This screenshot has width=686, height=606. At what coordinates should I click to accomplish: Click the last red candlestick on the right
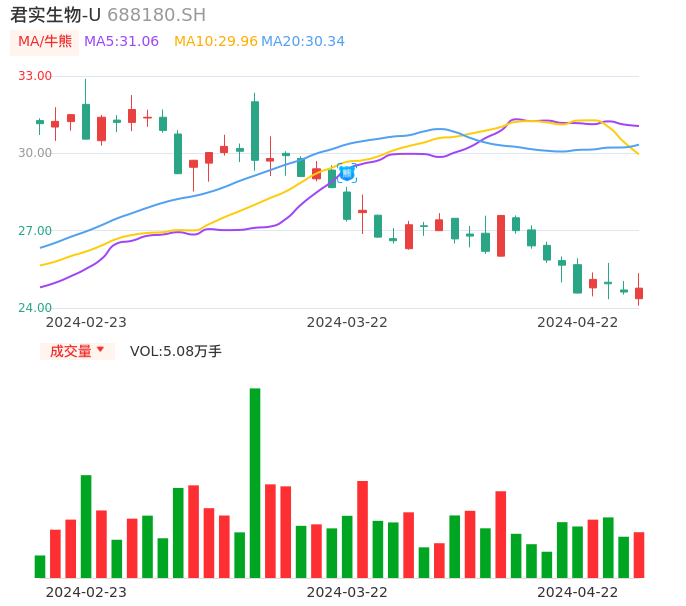click(x=639, y=293)
